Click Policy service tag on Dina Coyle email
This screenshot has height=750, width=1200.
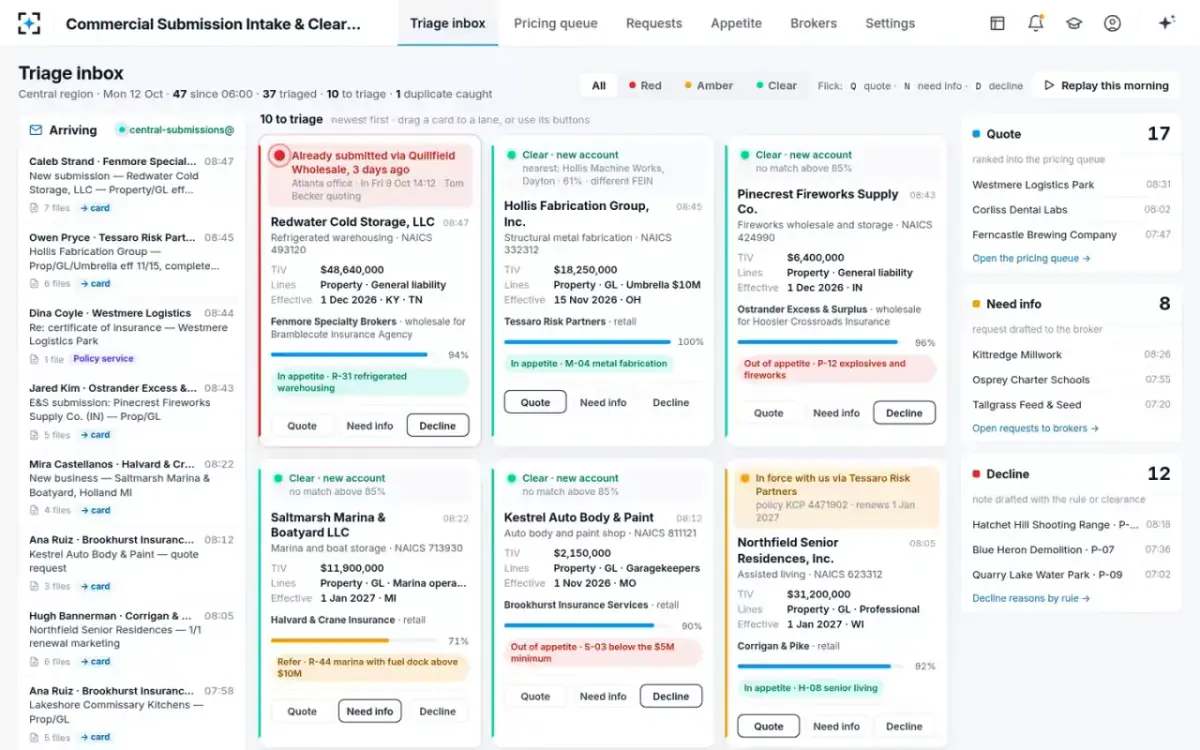[103, 359]
